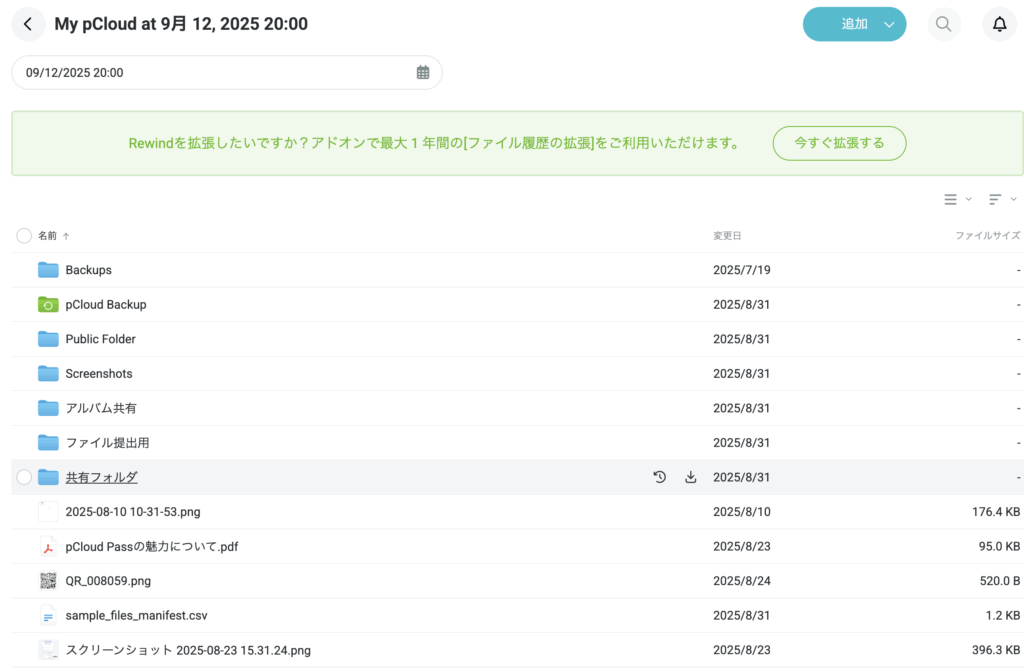The width and height of the screenshot is (1024, 671).
Task: Select the 共有フォルダ row checkbox
Action: 23,477
